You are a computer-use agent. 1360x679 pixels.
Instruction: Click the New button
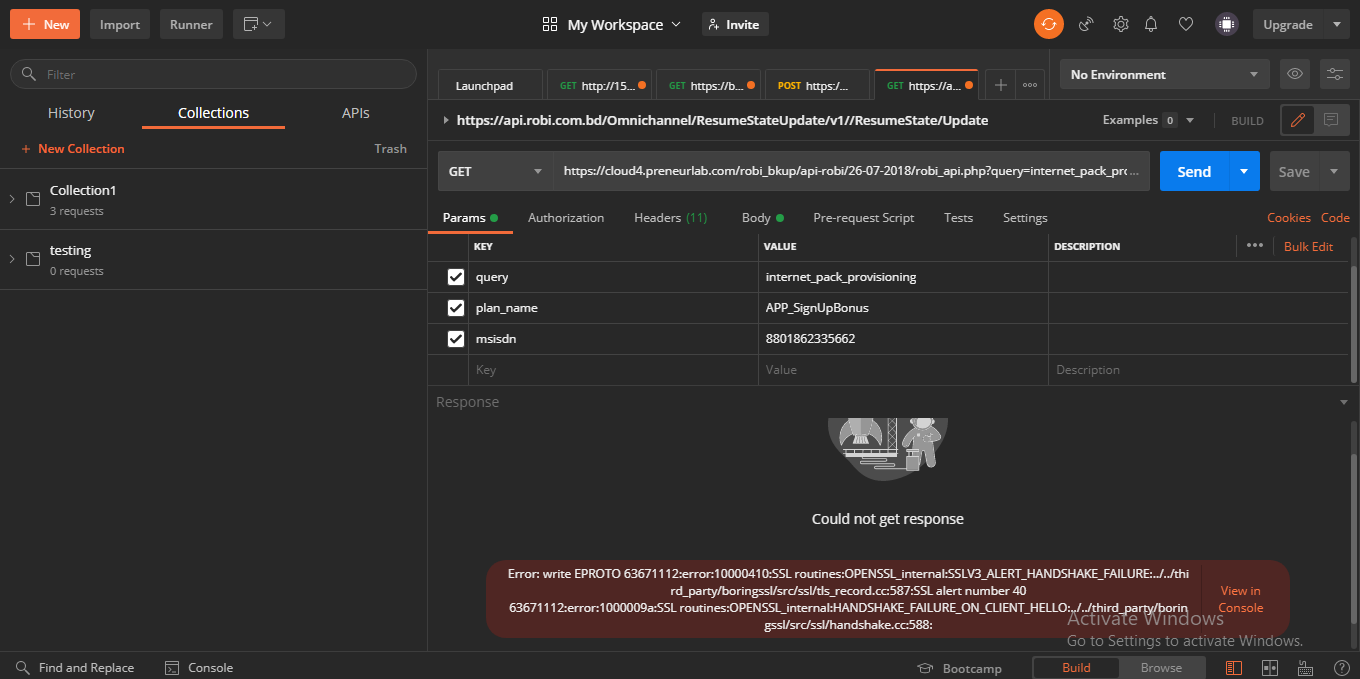[45, 24]
